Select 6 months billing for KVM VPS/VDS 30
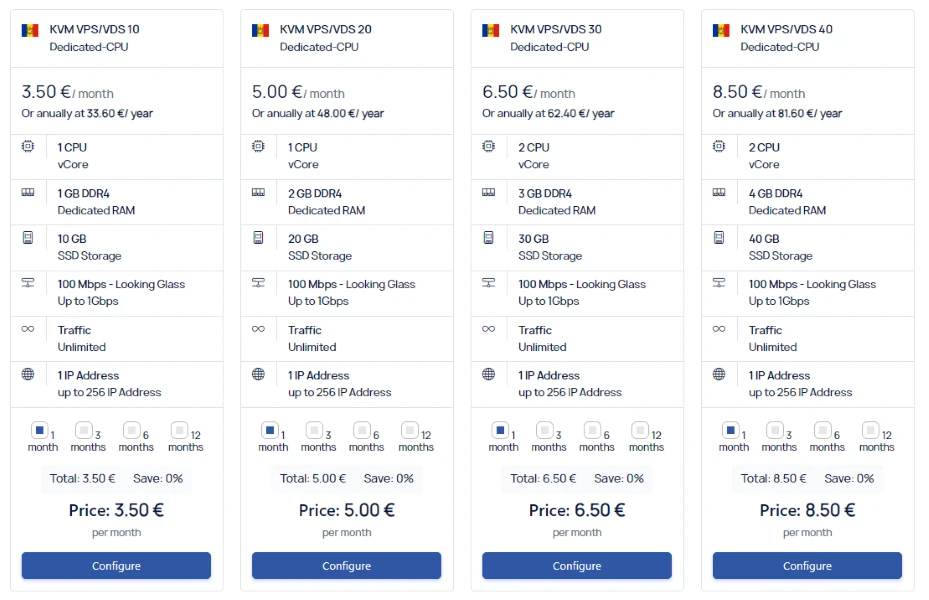This screenshot has width=929, height=600. point(591,431)
